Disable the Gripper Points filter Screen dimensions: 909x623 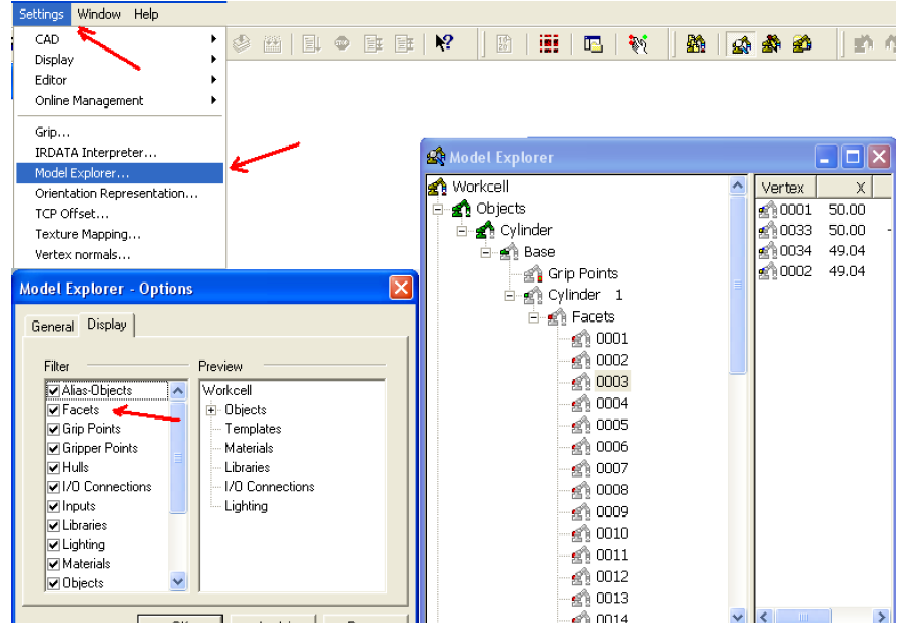pyautogui.click(x=53, y=449)
